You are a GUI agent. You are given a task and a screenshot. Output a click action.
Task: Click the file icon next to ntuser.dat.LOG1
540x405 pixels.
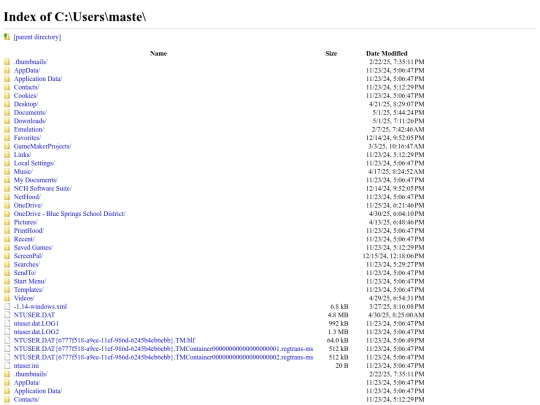pyautogui.click(x=7, y=323)
